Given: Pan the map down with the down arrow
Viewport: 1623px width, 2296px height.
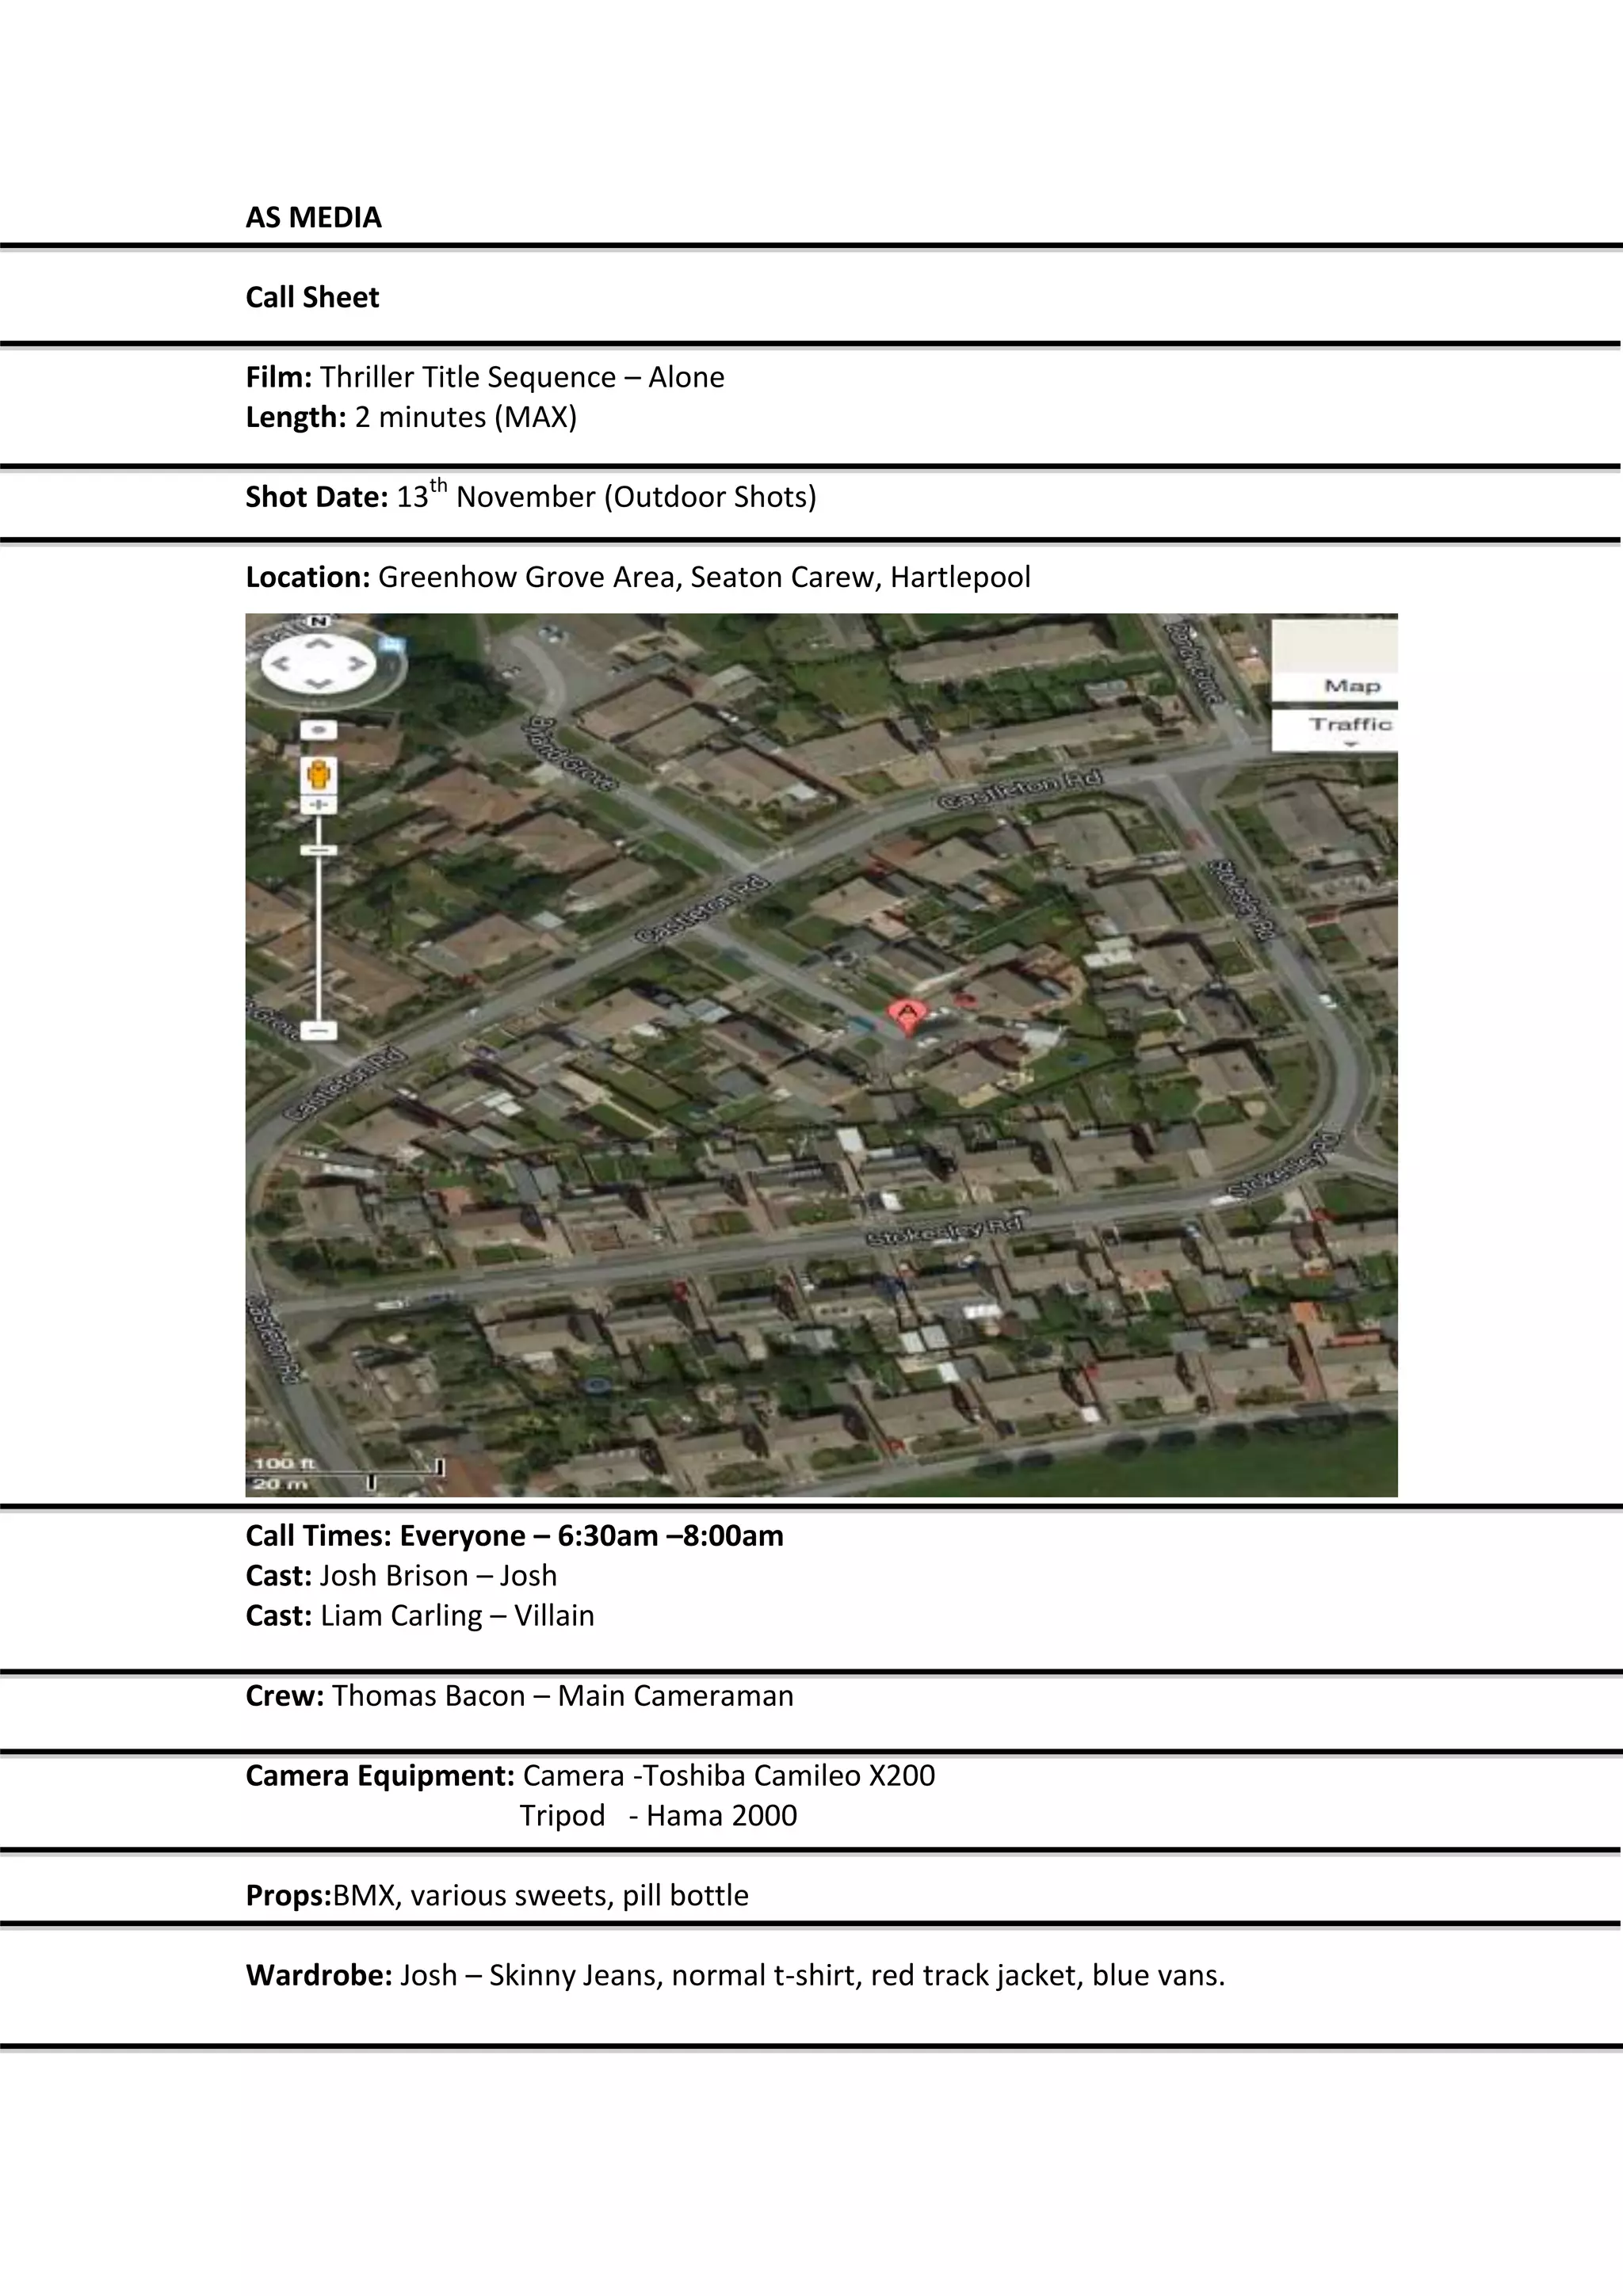Looking at the screenshot, I should pyautogui.click(x=318, y=683).
